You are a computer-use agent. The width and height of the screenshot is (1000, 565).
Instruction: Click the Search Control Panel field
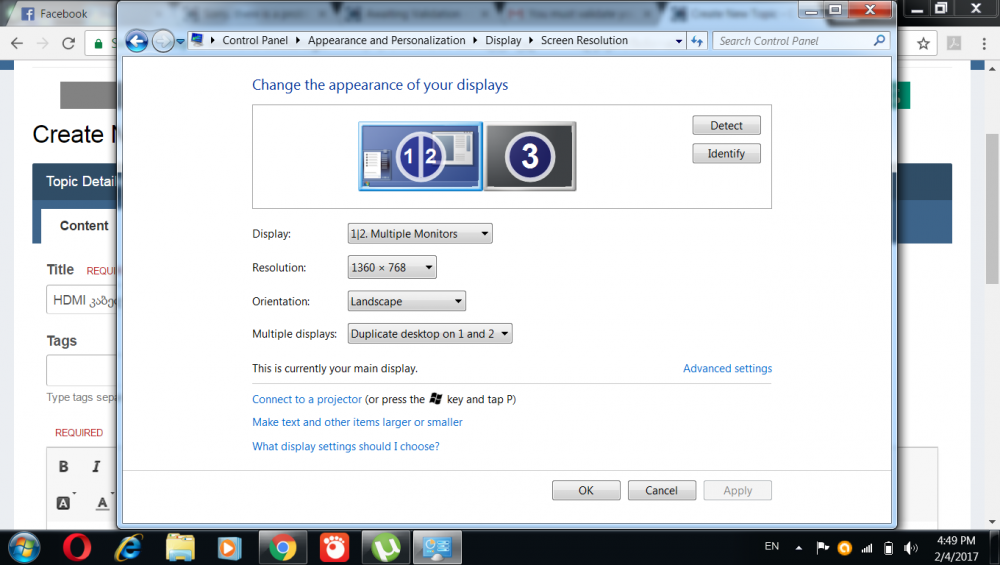pyautogui.click(x=795, y=41)
